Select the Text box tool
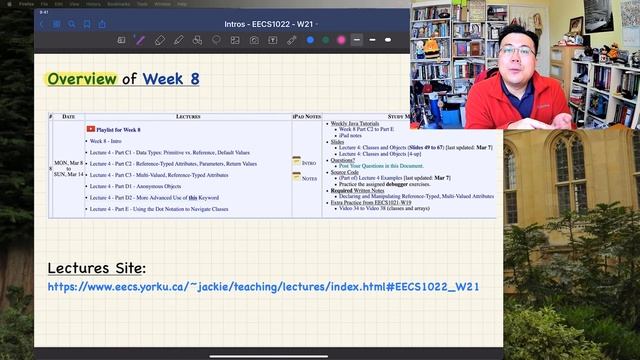The height and width of the screenshot is (360, 640). point(273,40)
